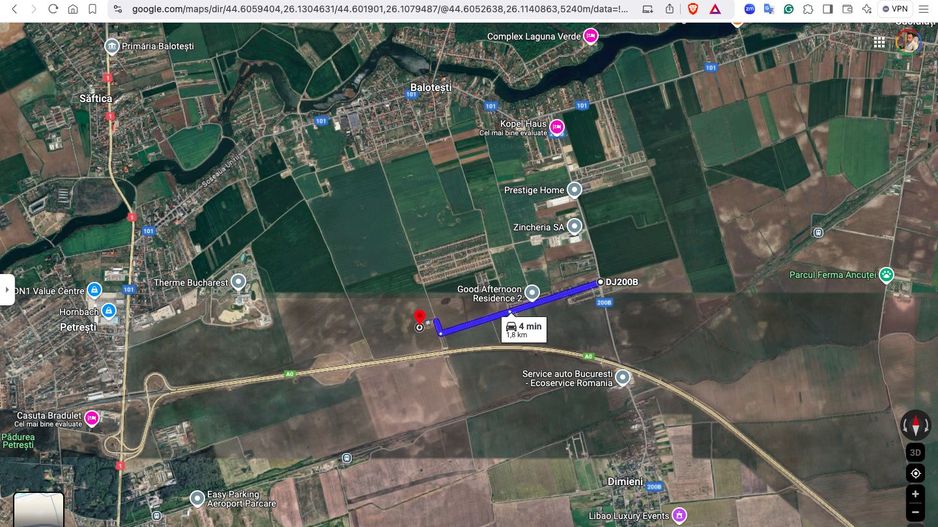Select the Primăria Balotești marker
This screenshot has width=938, height=527.
(111, 46)
